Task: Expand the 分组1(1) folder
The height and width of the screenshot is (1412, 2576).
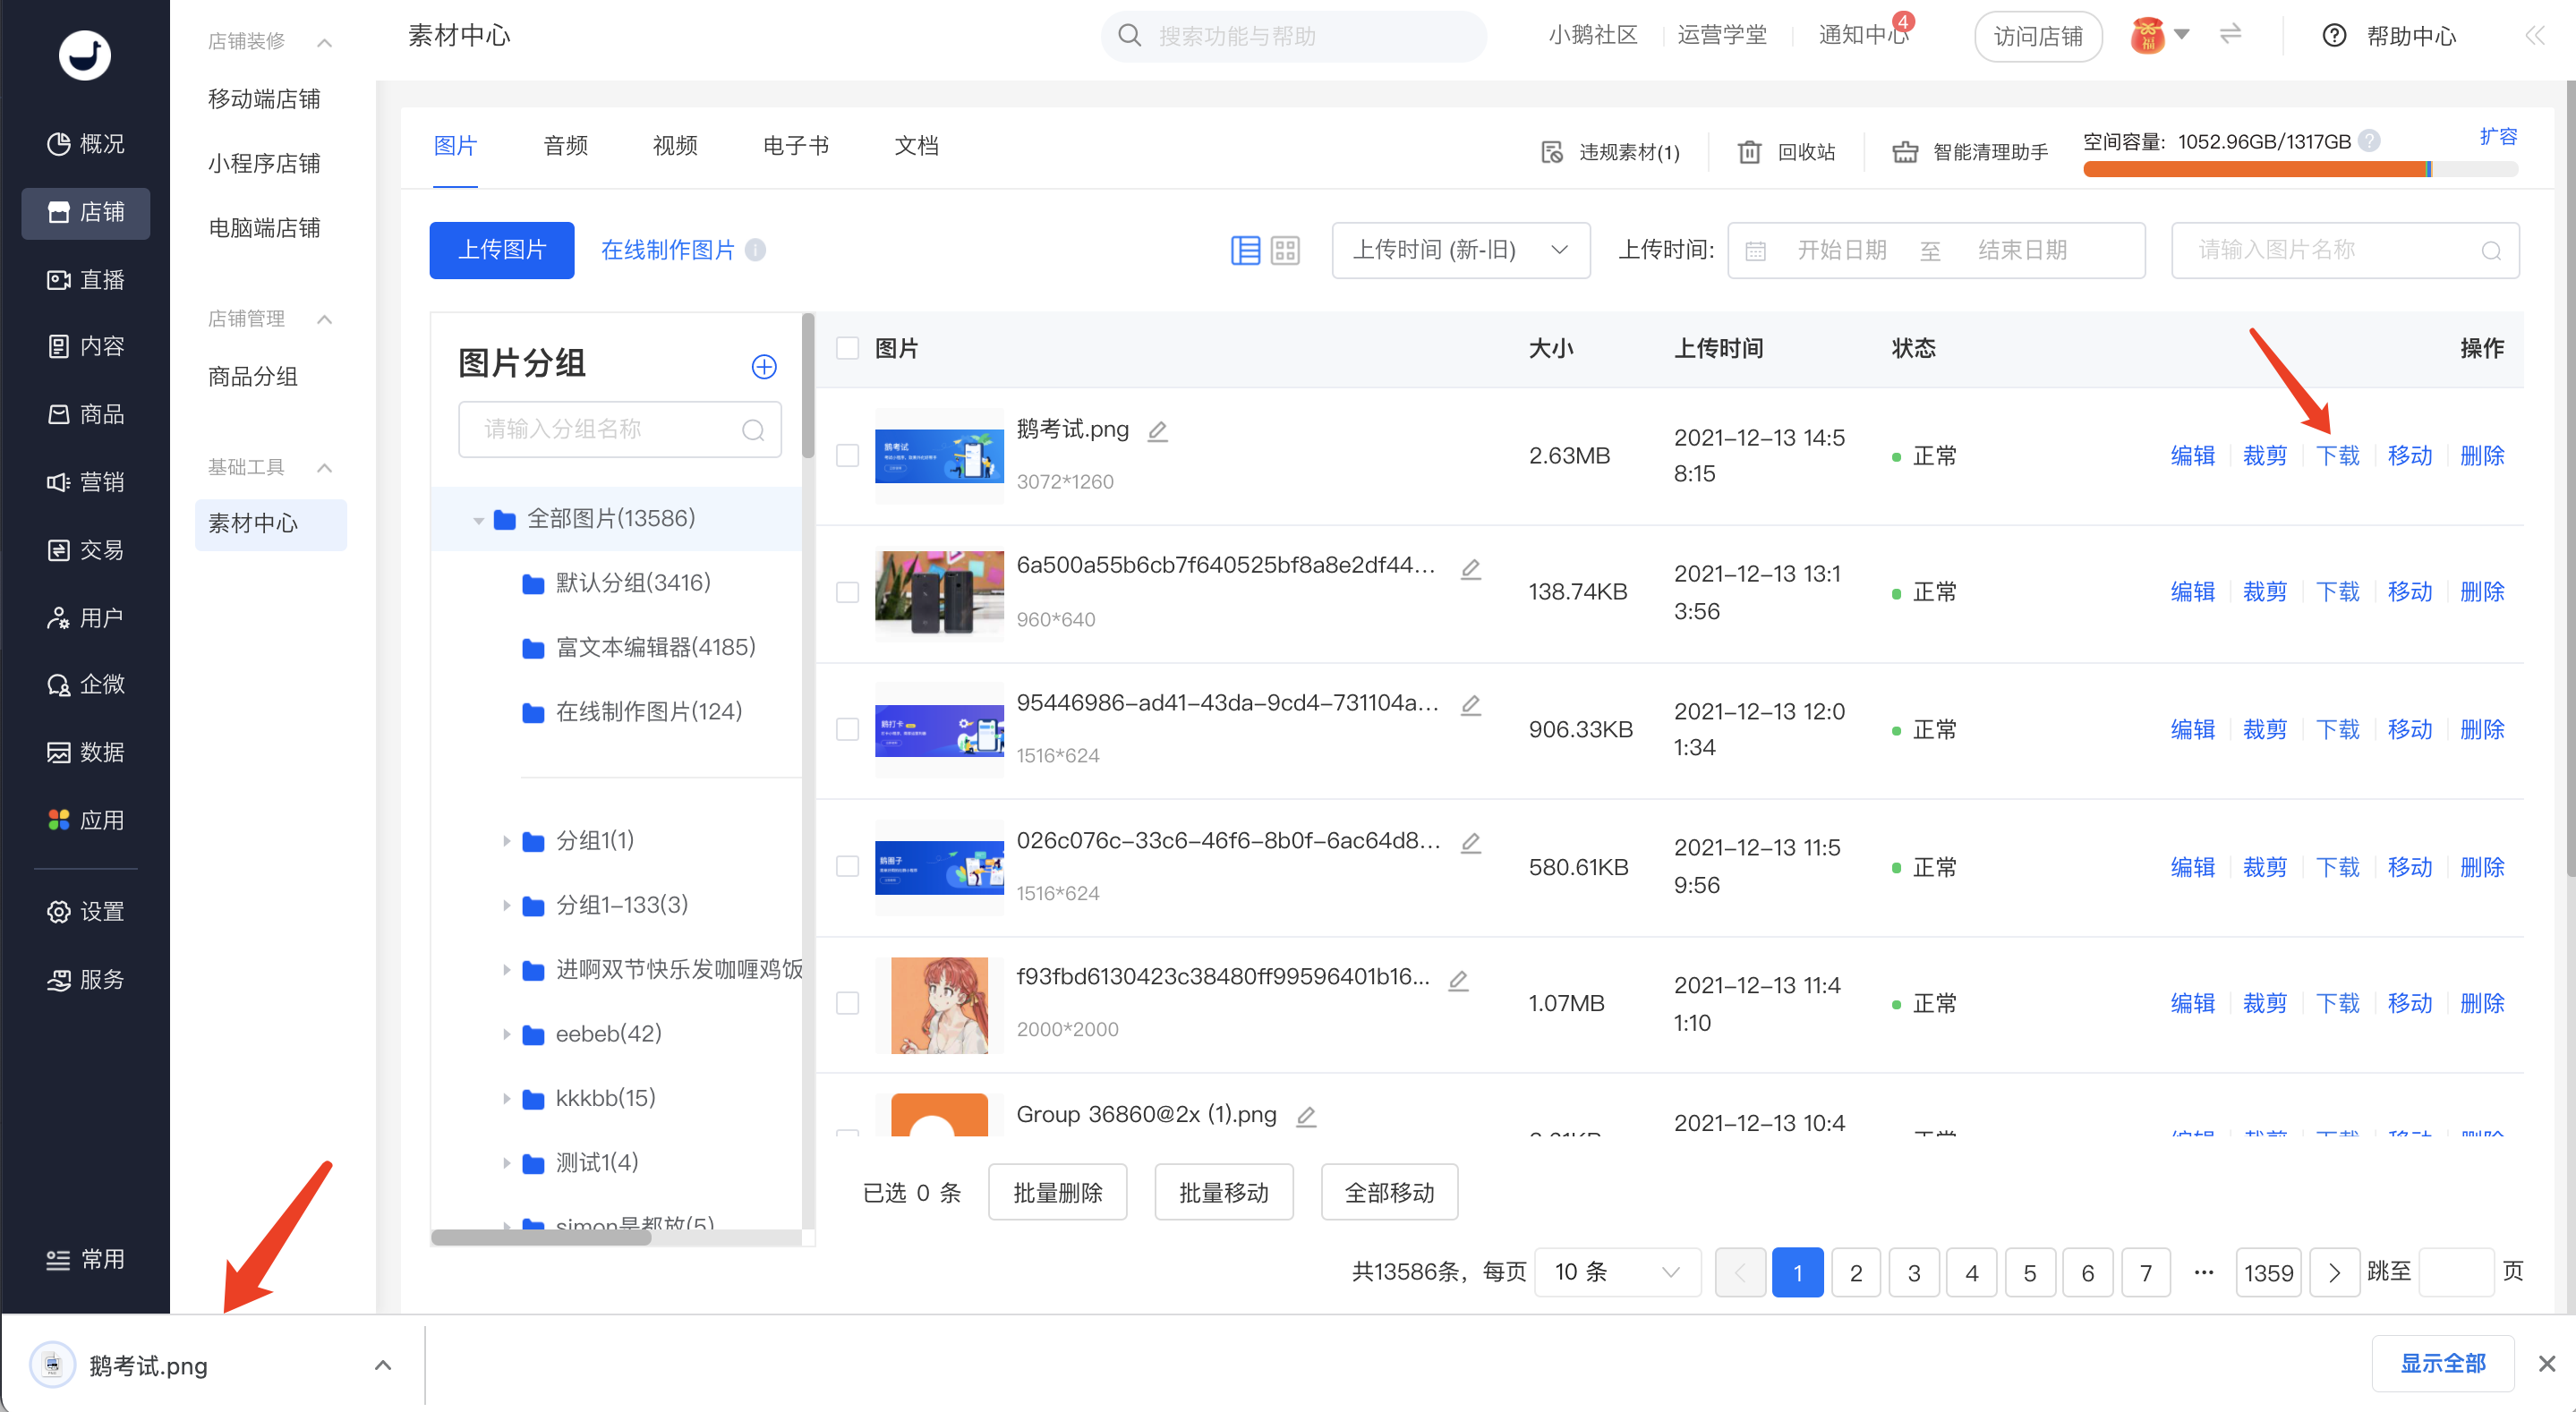Action: 506,841
